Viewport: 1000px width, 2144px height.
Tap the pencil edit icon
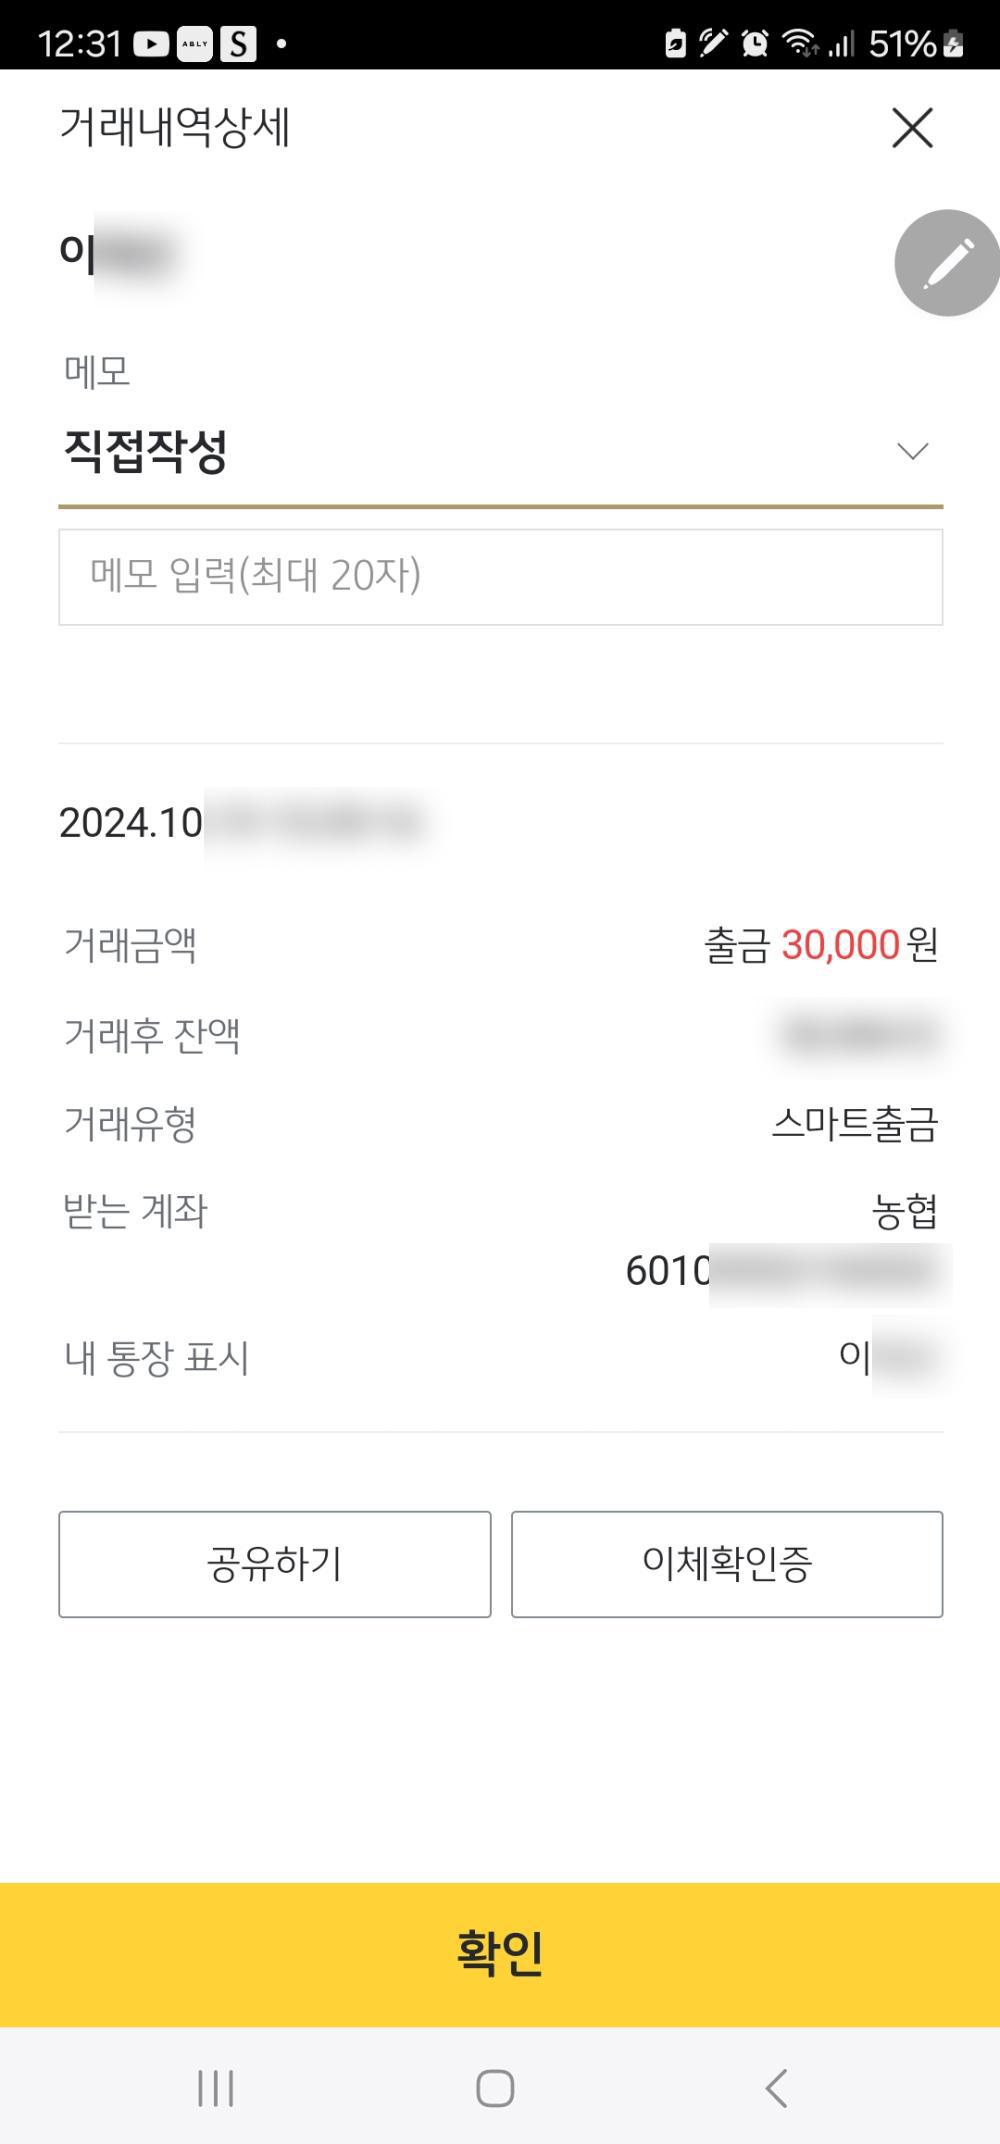pyautogui.click(x=946, y=263)
